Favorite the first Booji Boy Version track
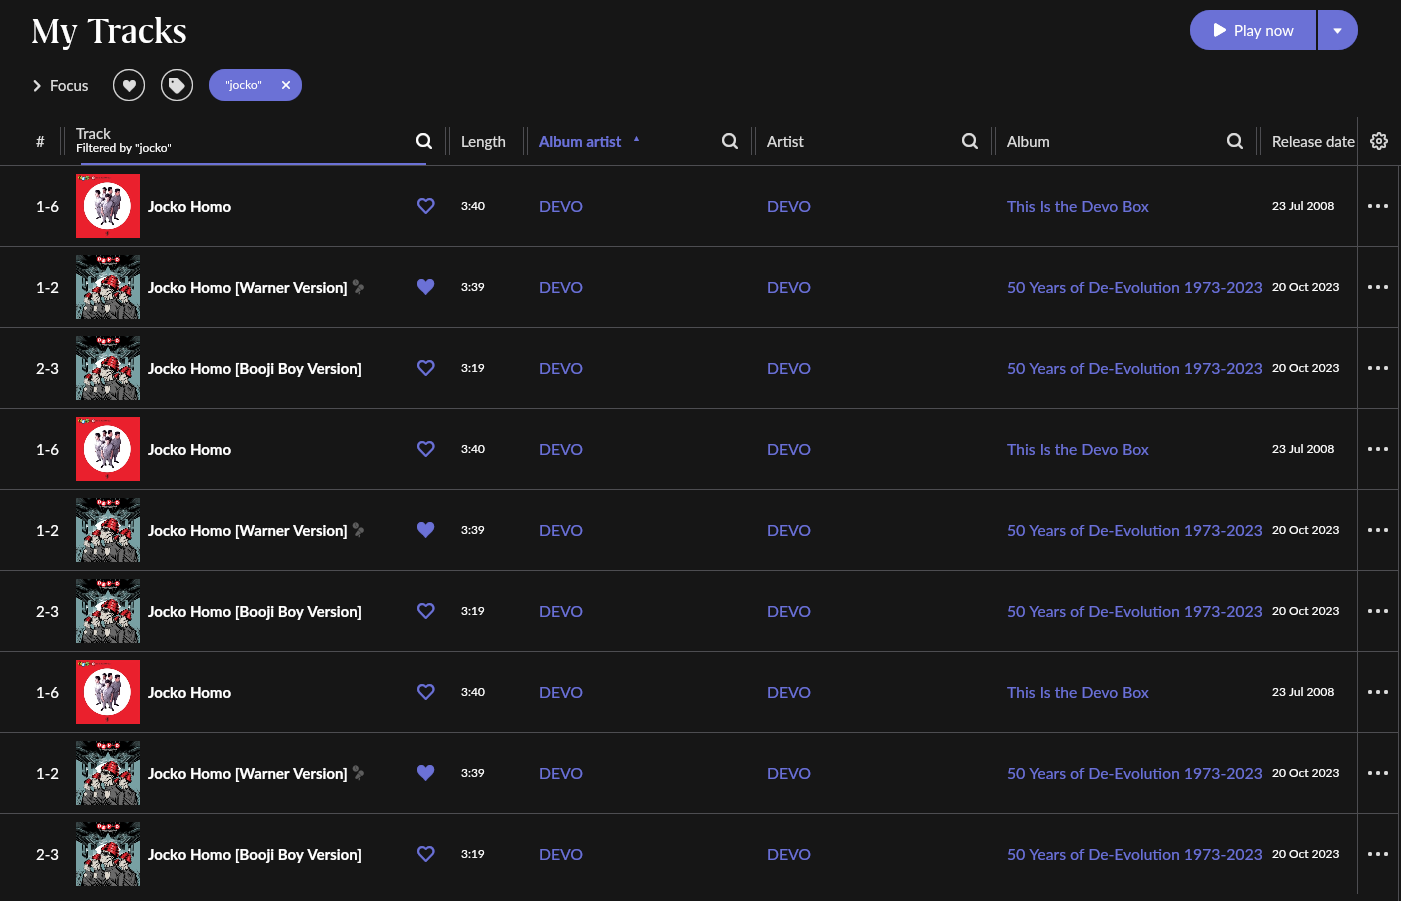Viewport: 1401px width, 901px height. pos(426,368)
